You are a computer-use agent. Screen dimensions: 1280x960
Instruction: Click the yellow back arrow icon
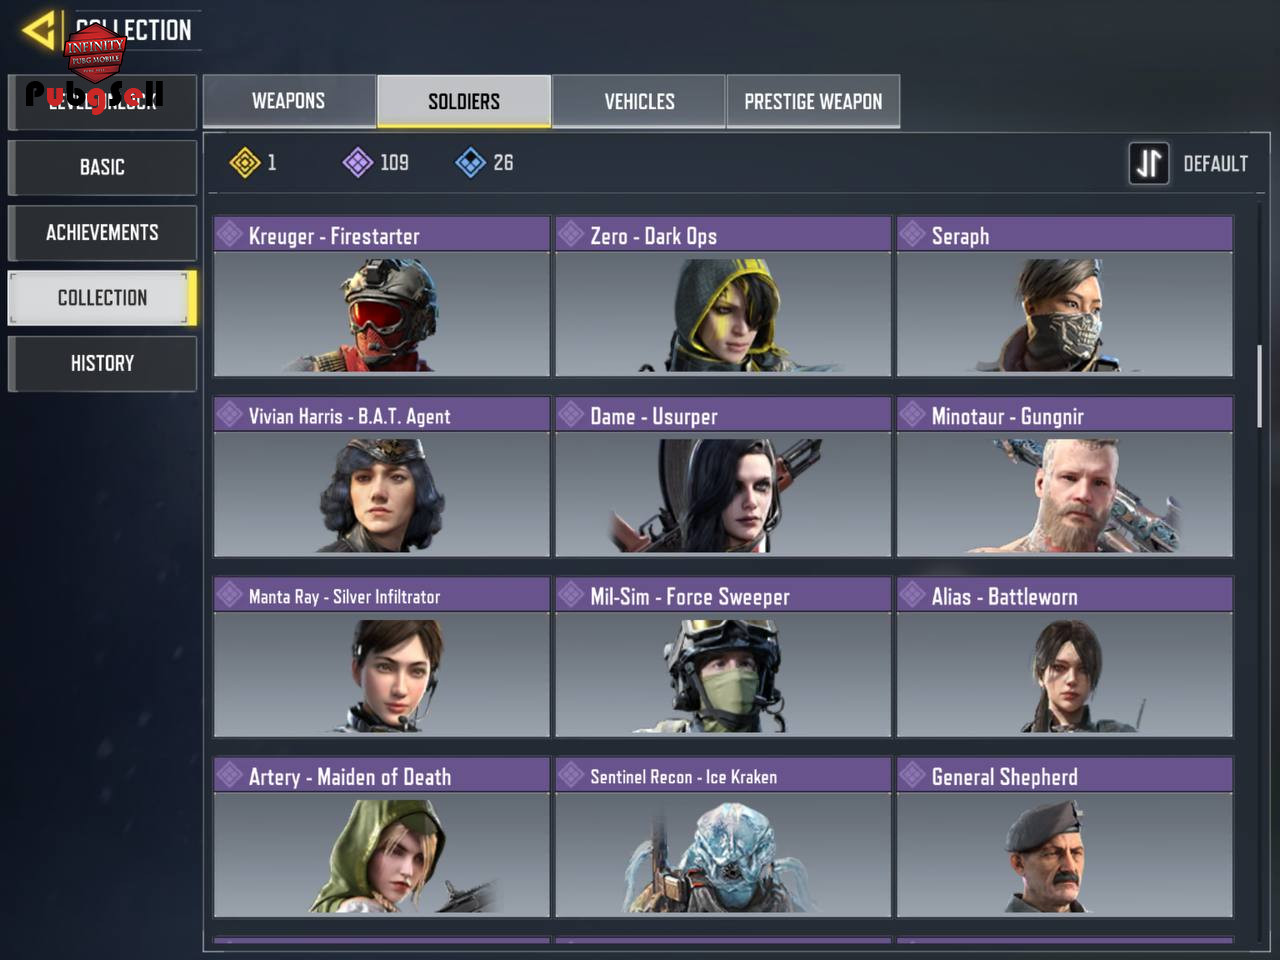click(39, 30)
